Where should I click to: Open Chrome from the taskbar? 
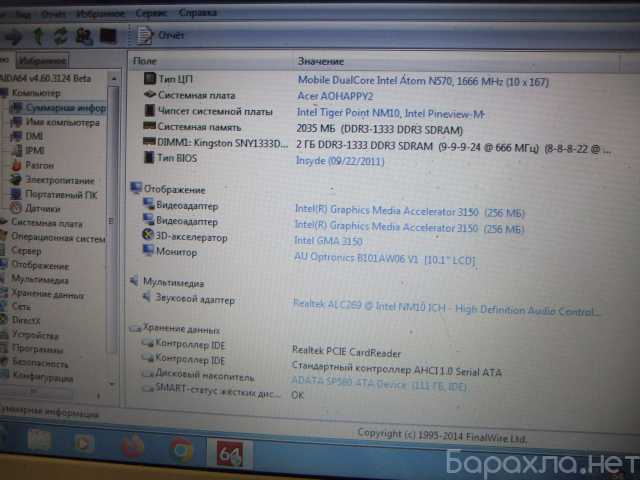(181, 450)
